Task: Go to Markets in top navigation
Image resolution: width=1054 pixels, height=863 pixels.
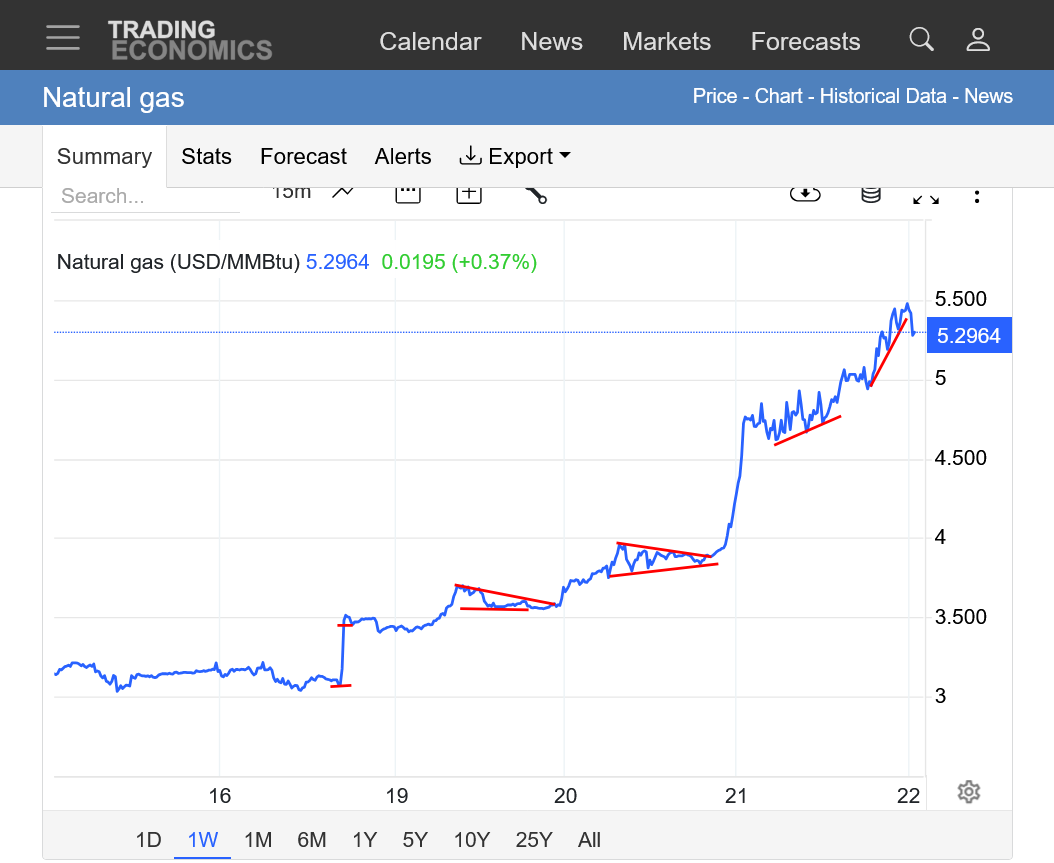Action: 666,41
